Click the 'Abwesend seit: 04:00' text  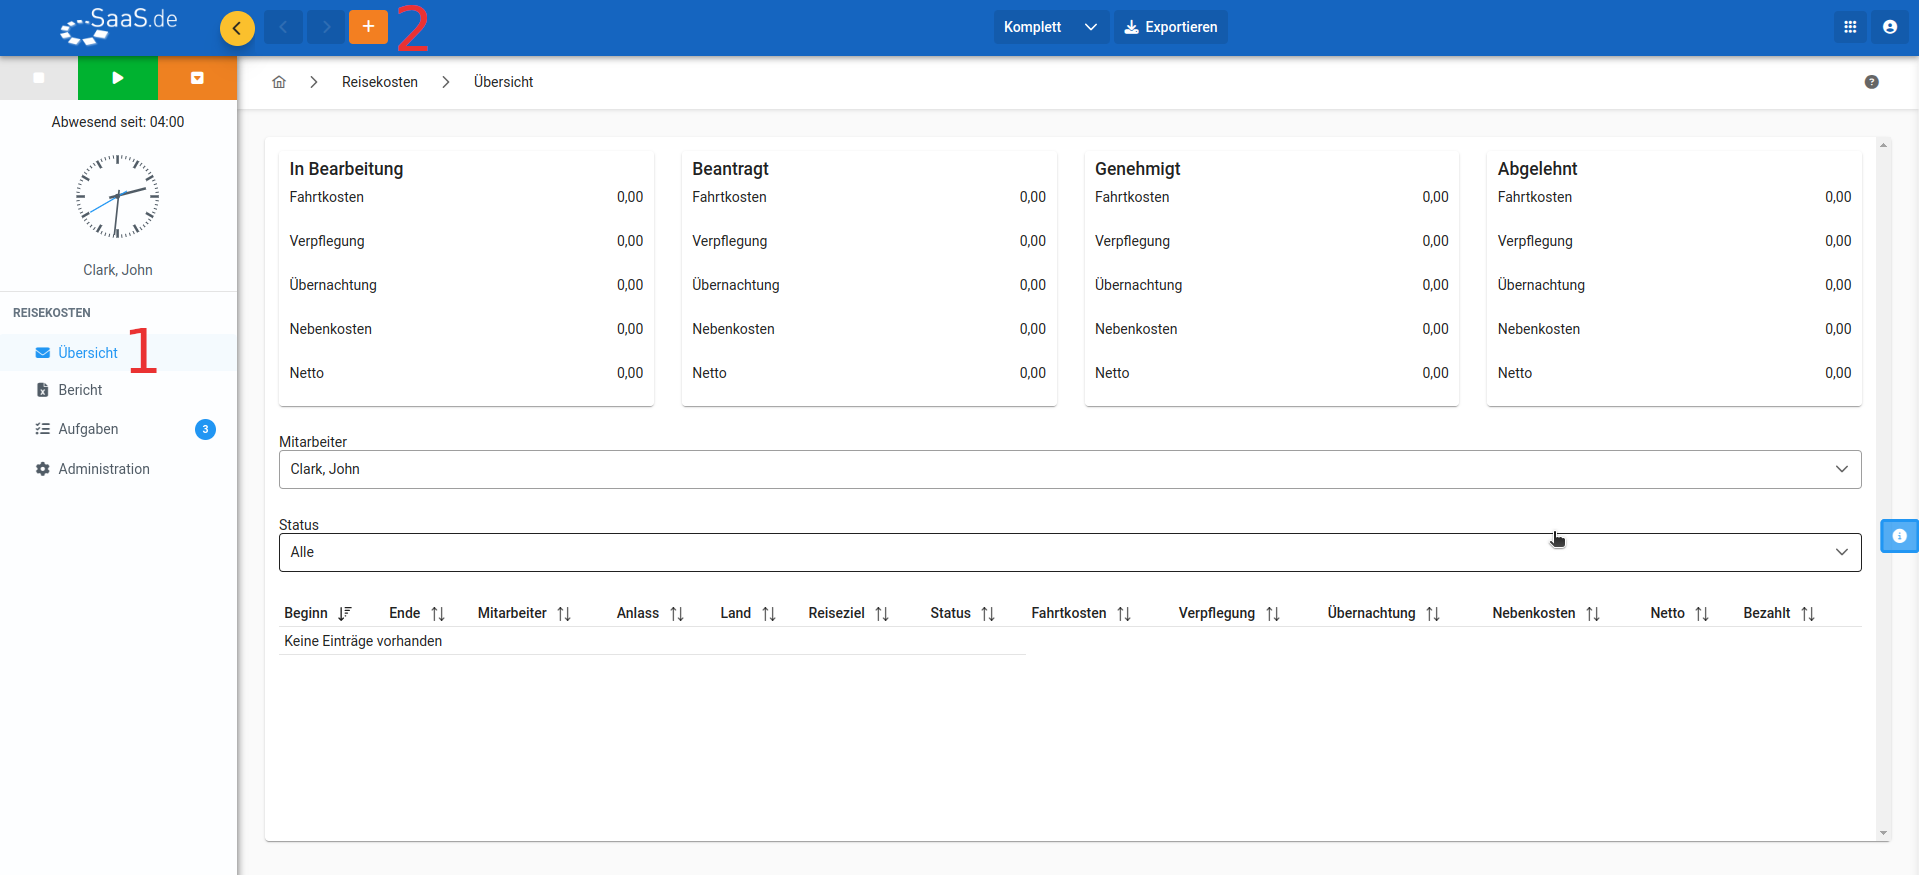pyautogui.click(x=118, y=122)
